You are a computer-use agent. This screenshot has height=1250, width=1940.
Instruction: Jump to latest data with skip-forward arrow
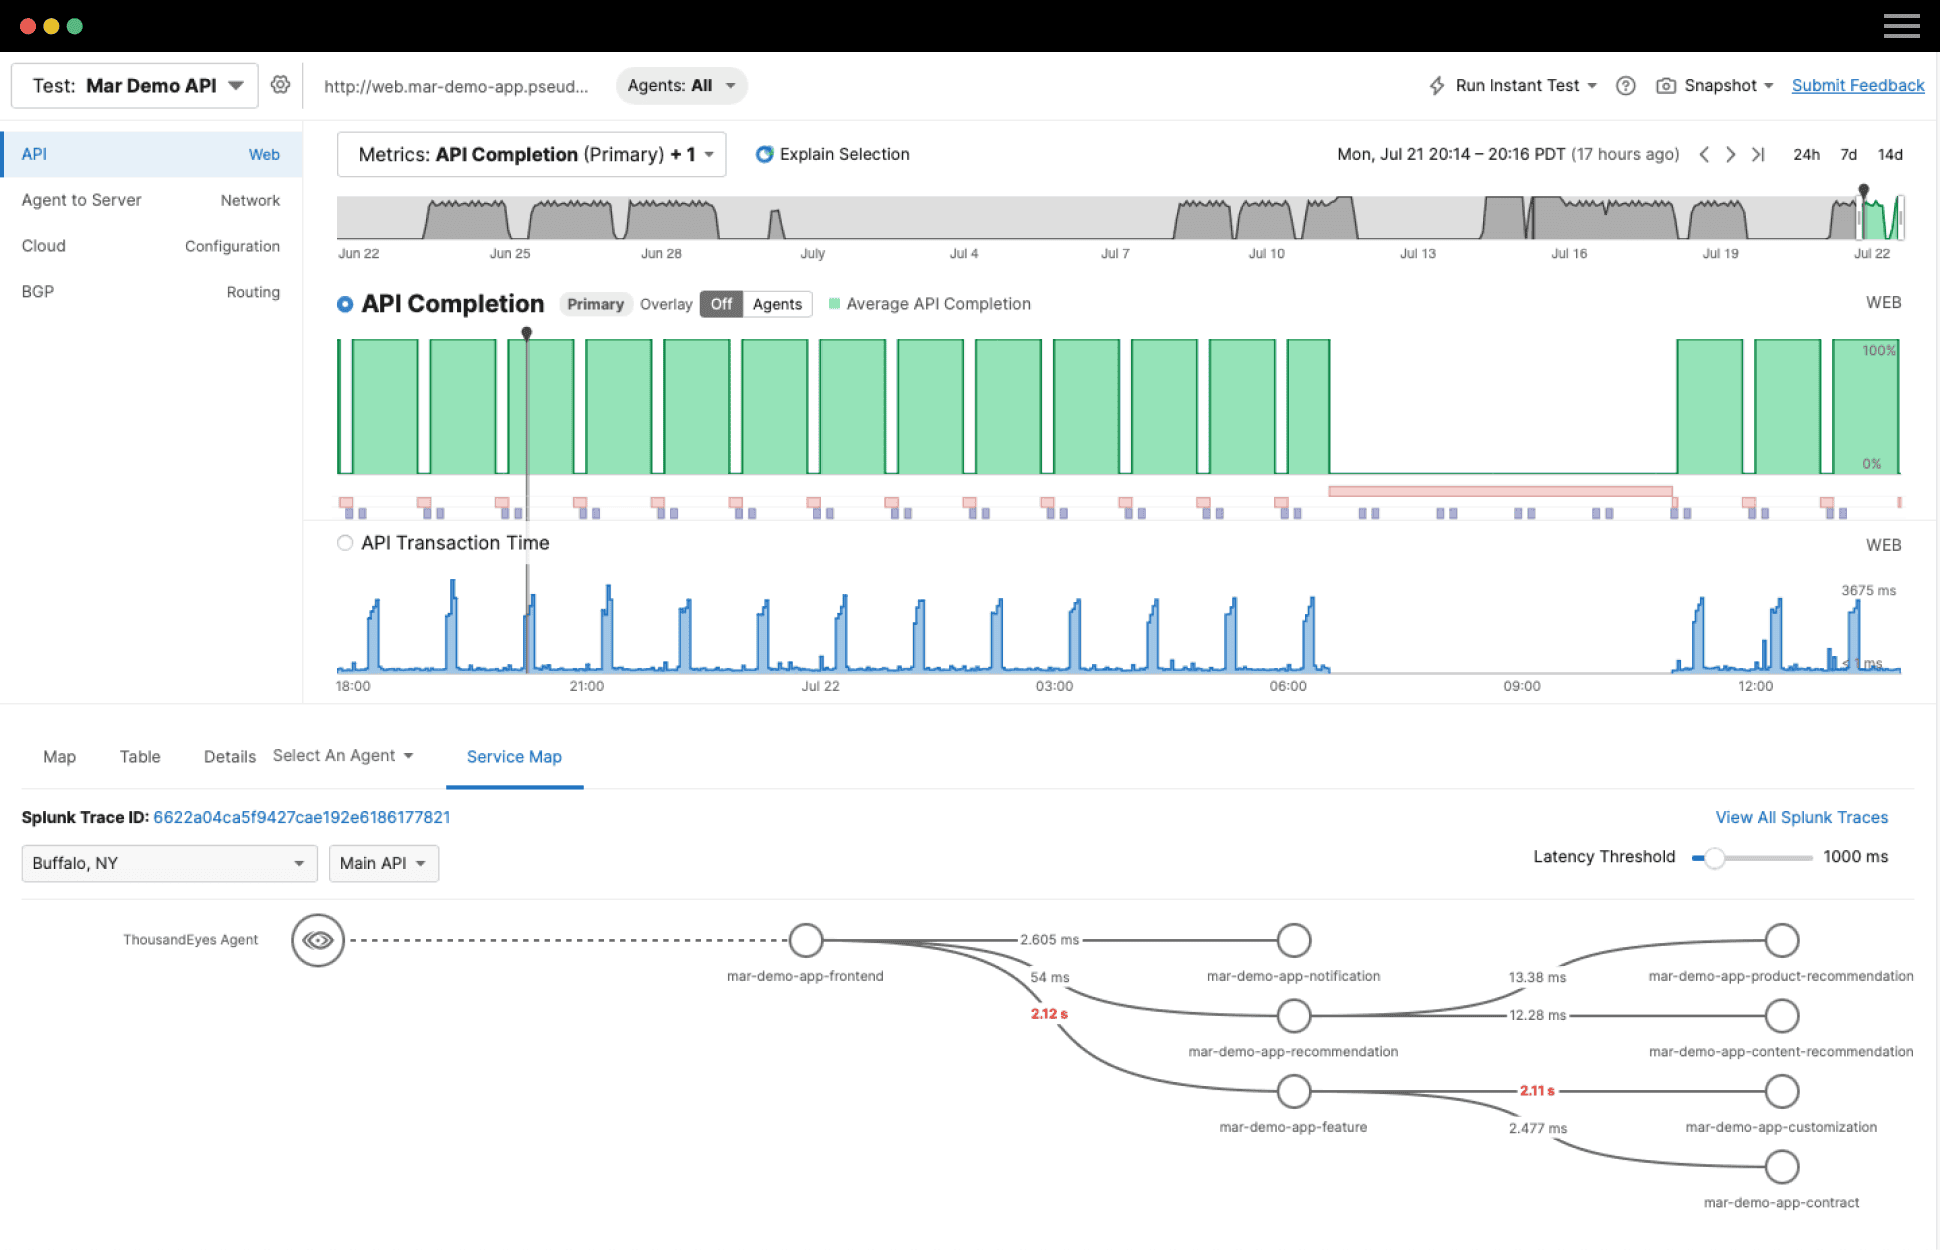[x=1759, y=154]
